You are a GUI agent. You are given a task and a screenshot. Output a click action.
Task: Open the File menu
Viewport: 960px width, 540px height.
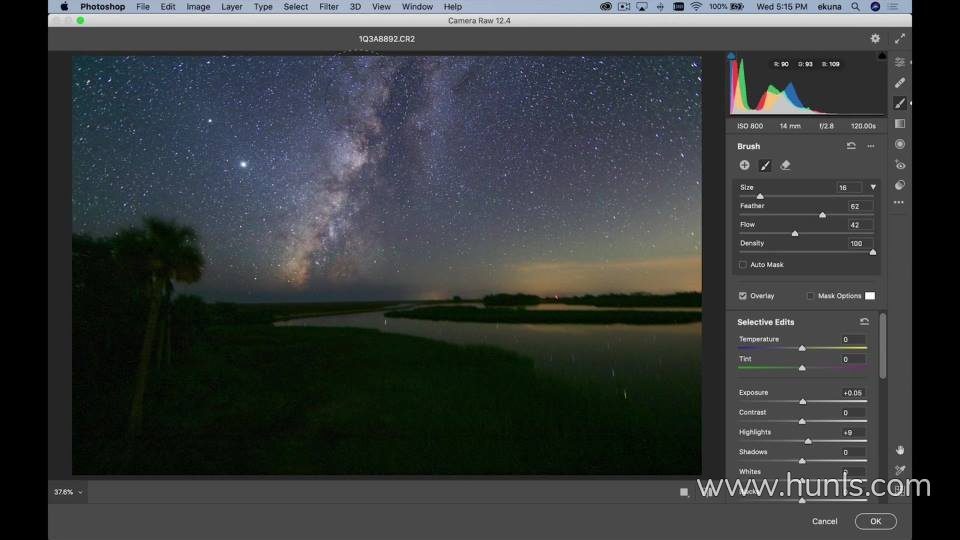[143, 7]
